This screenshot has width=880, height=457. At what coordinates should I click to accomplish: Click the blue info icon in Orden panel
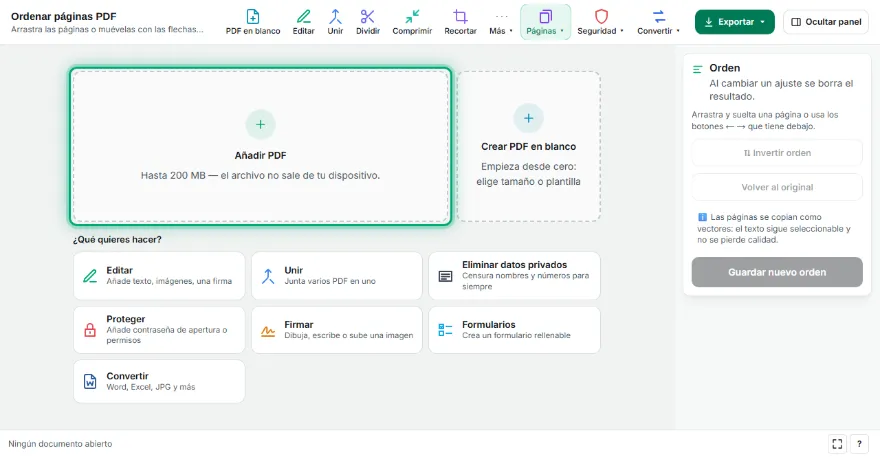[702, 217]
